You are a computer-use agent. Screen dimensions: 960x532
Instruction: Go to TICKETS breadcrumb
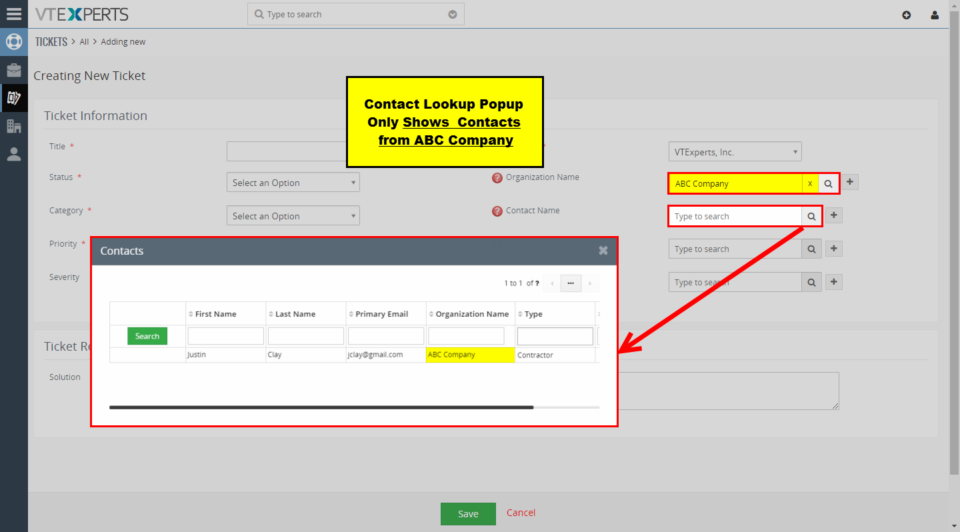51,42
